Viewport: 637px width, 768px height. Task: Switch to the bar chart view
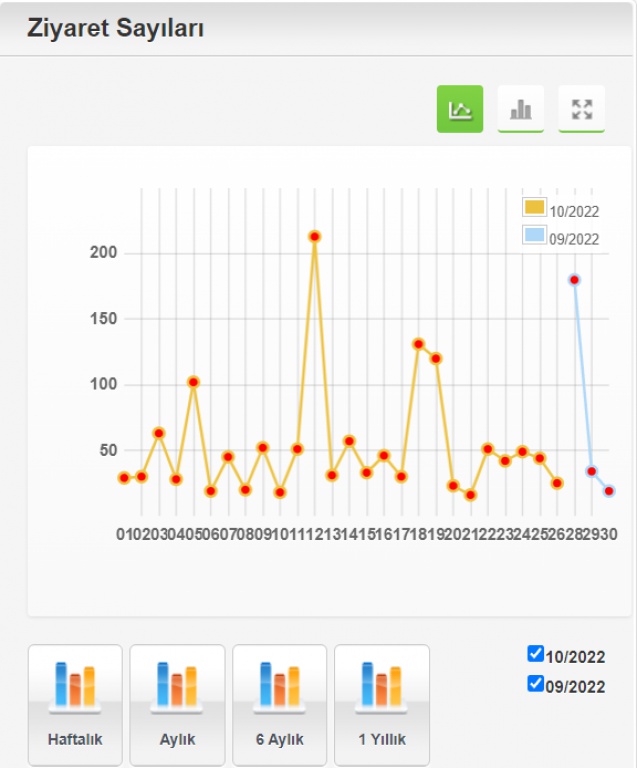click(x=521, y=109)
